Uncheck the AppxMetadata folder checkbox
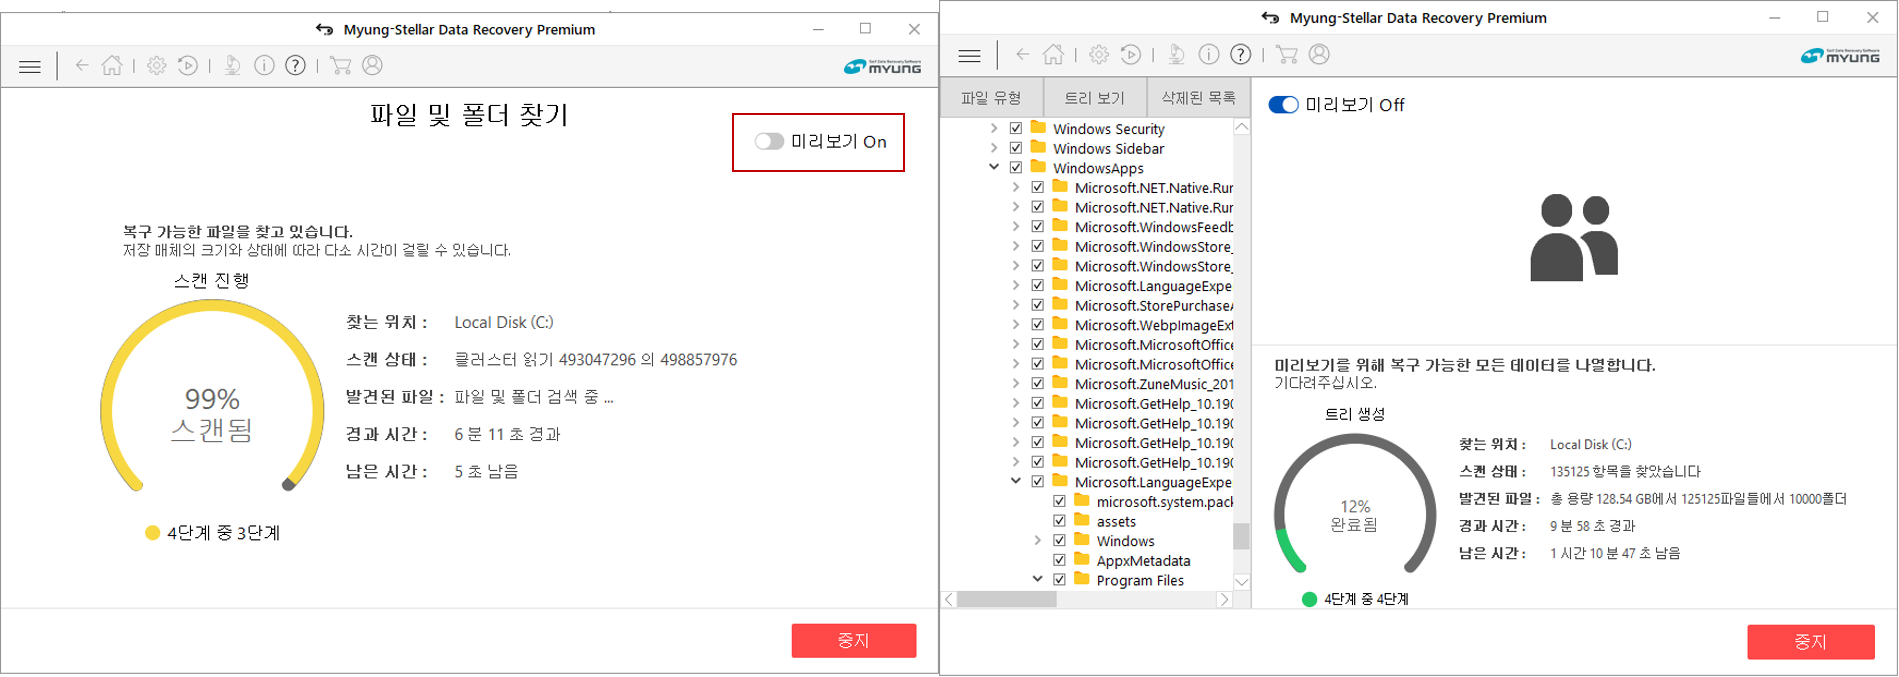Viewport: 1899px width, 677px height. point(1059,561)
